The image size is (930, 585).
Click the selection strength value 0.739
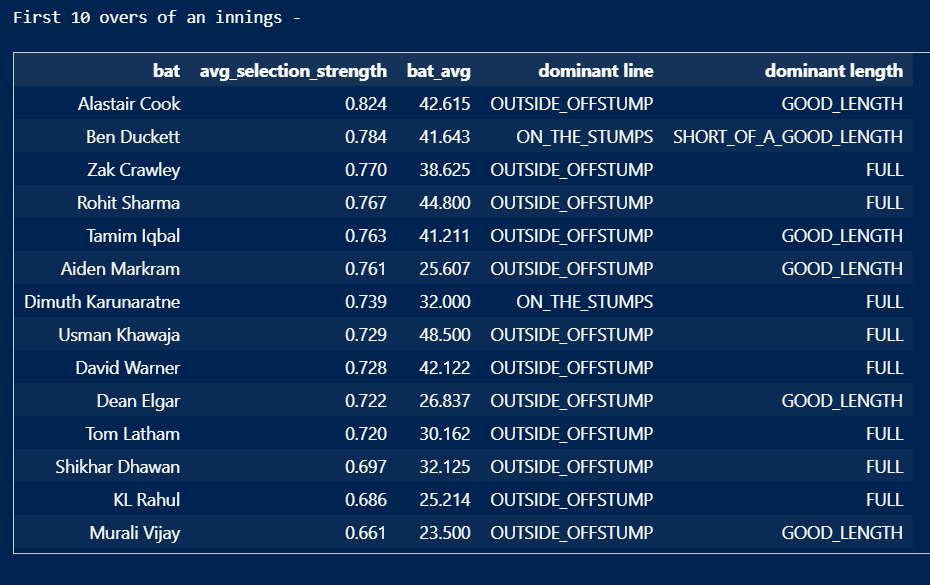click(365, 302)
